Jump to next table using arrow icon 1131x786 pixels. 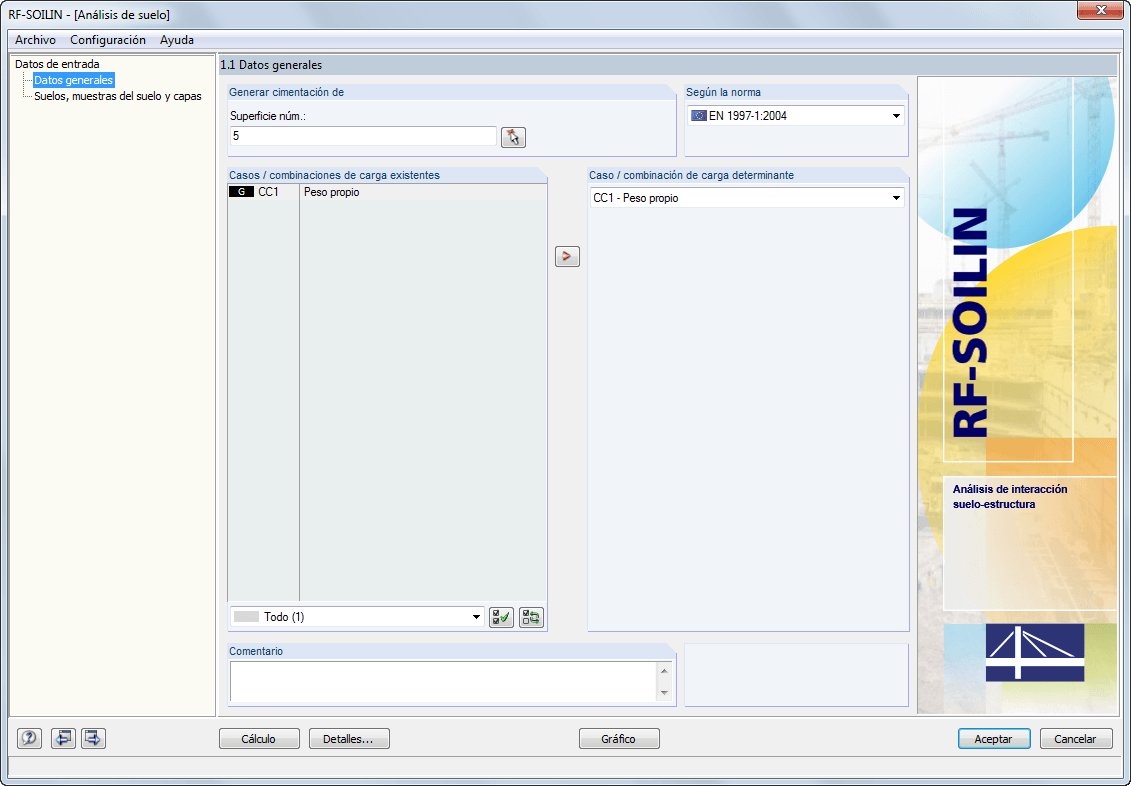92,738
